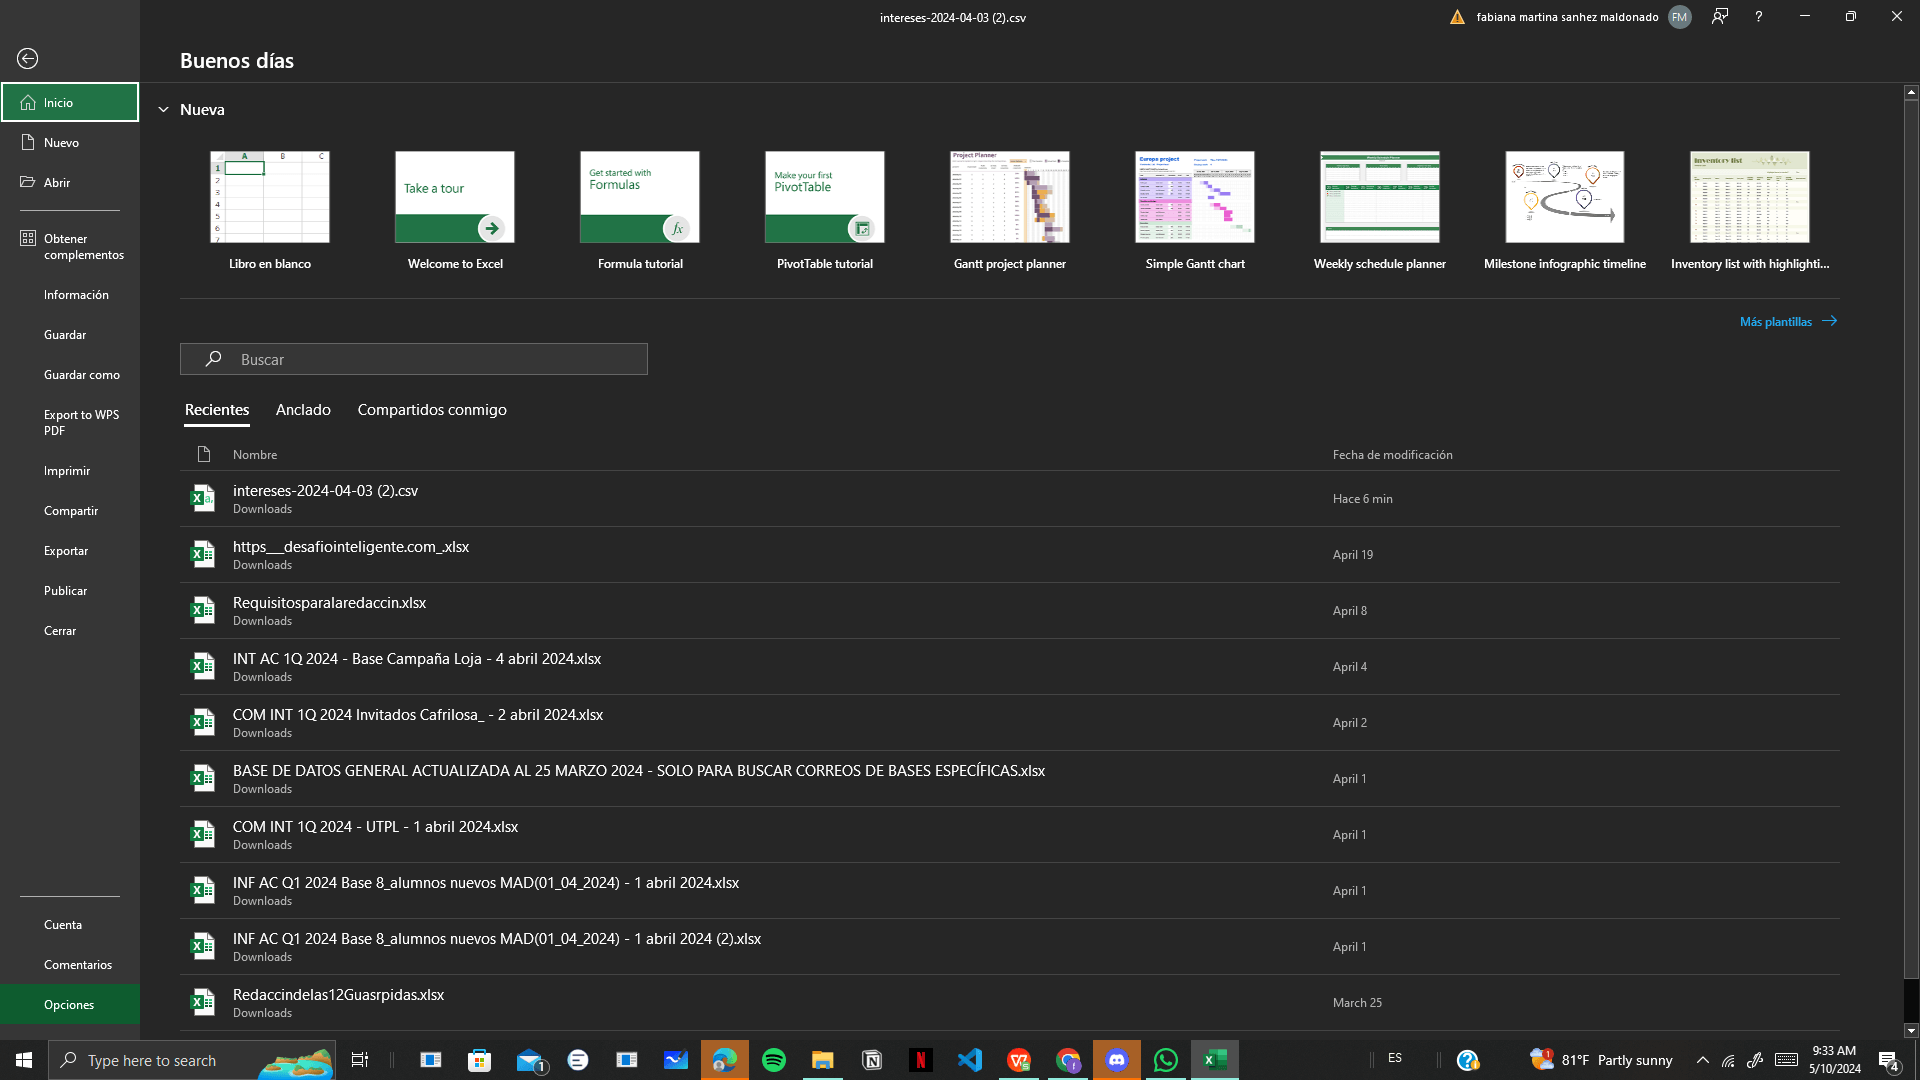This screenshot has height=1080, width=1920.
Task: Open Obtener complementos add-ins icon
Action: pyautogui.click(x=28, y=238)
